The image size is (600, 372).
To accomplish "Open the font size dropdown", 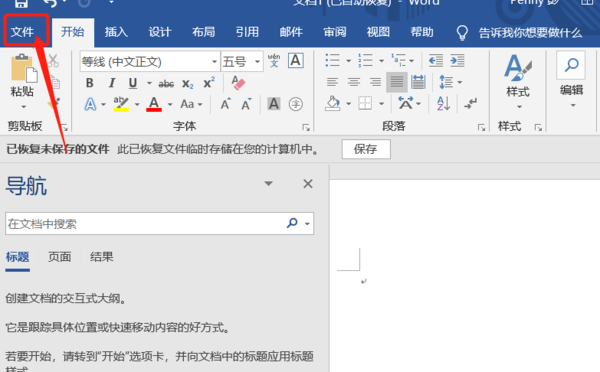I will click(x=258, y=62).
